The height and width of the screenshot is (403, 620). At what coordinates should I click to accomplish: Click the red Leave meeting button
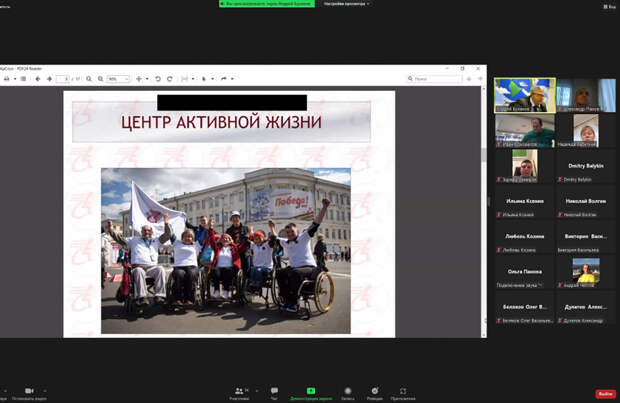pyautogui.click(x=606, y=394)
